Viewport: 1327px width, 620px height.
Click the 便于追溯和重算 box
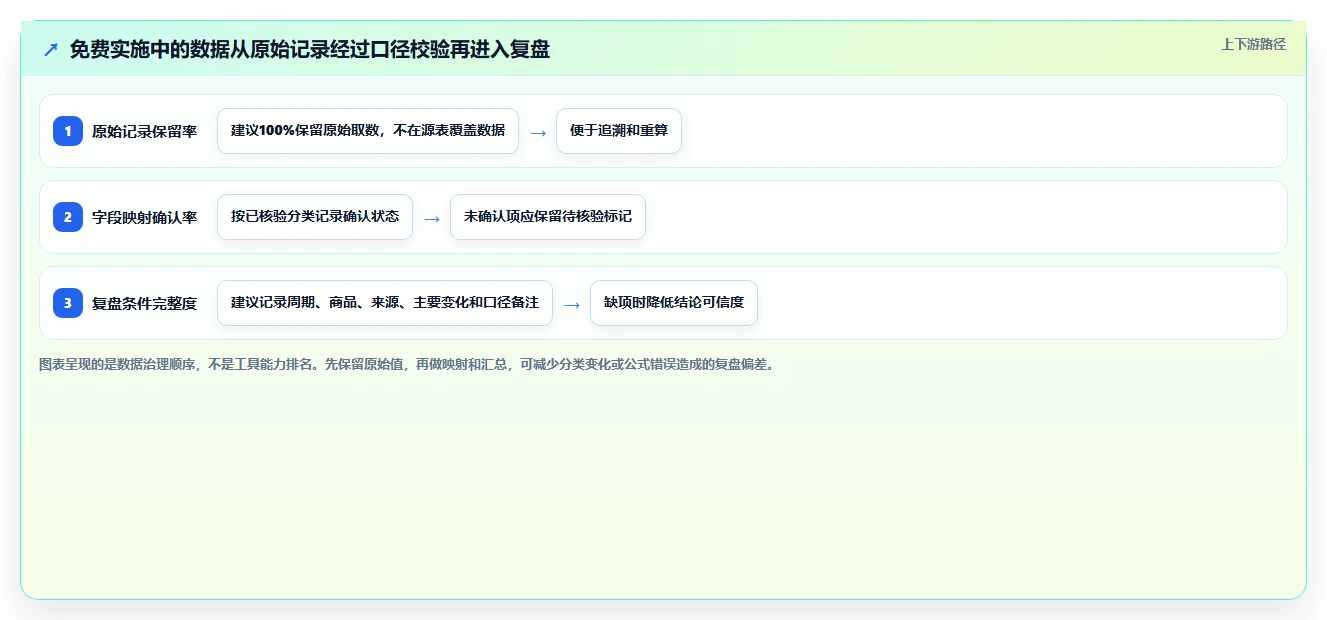pos(619,131)
